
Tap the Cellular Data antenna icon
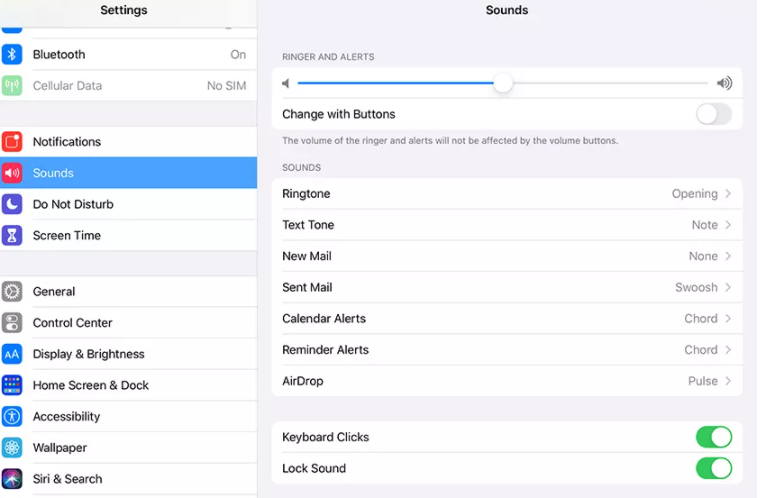12,85
